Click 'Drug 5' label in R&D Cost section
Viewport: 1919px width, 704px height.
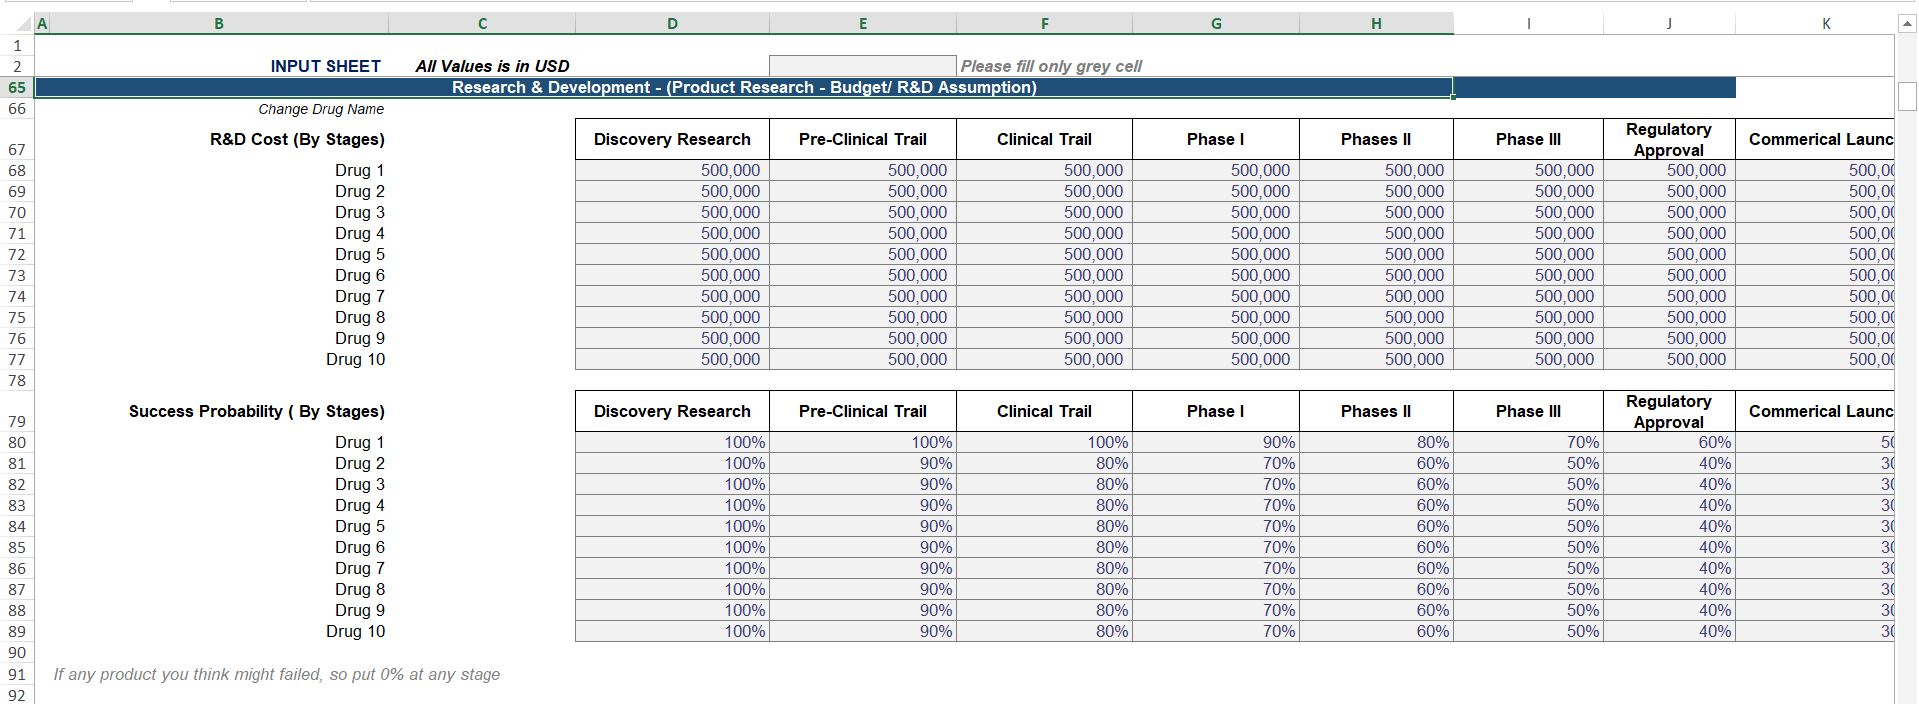click(x=360, y=254)
